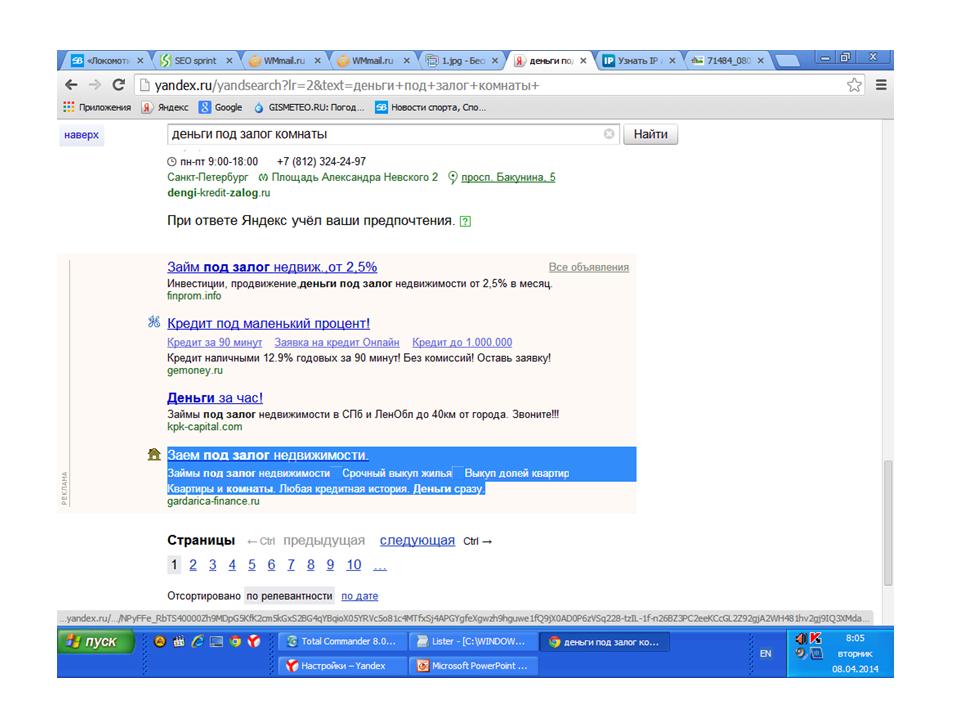This screenshot has height=720, width=960.
Task: Sort results по дате
Action: click(x=359, y=596)
